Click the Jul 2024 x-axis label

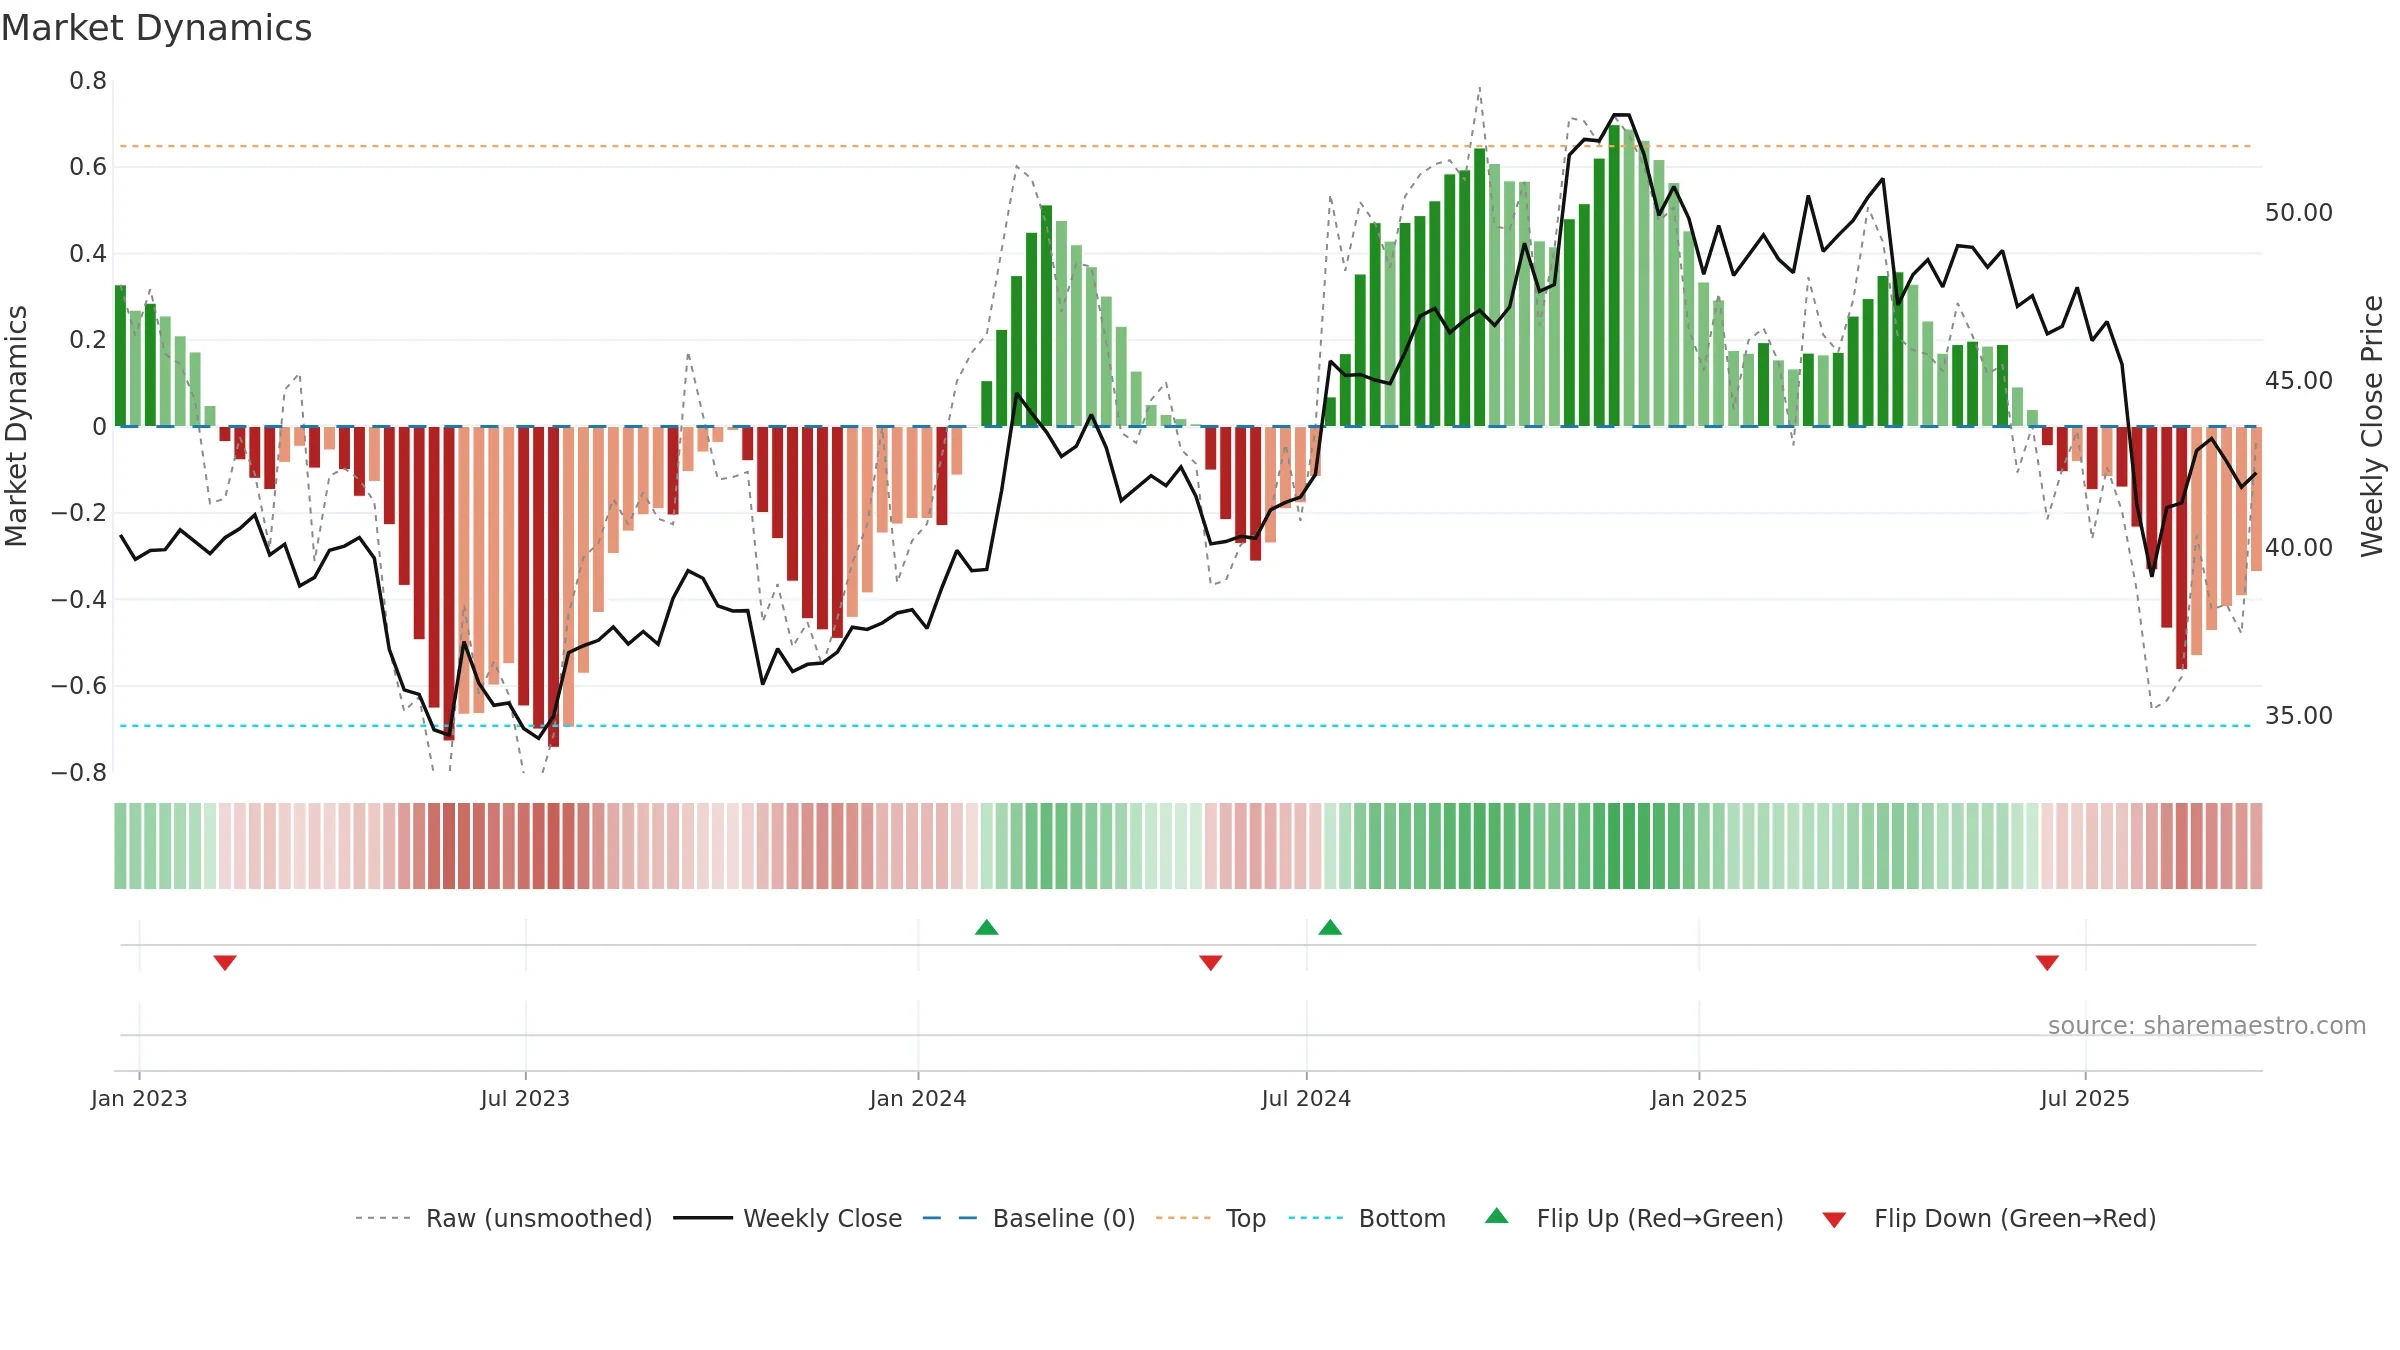1306,1098
